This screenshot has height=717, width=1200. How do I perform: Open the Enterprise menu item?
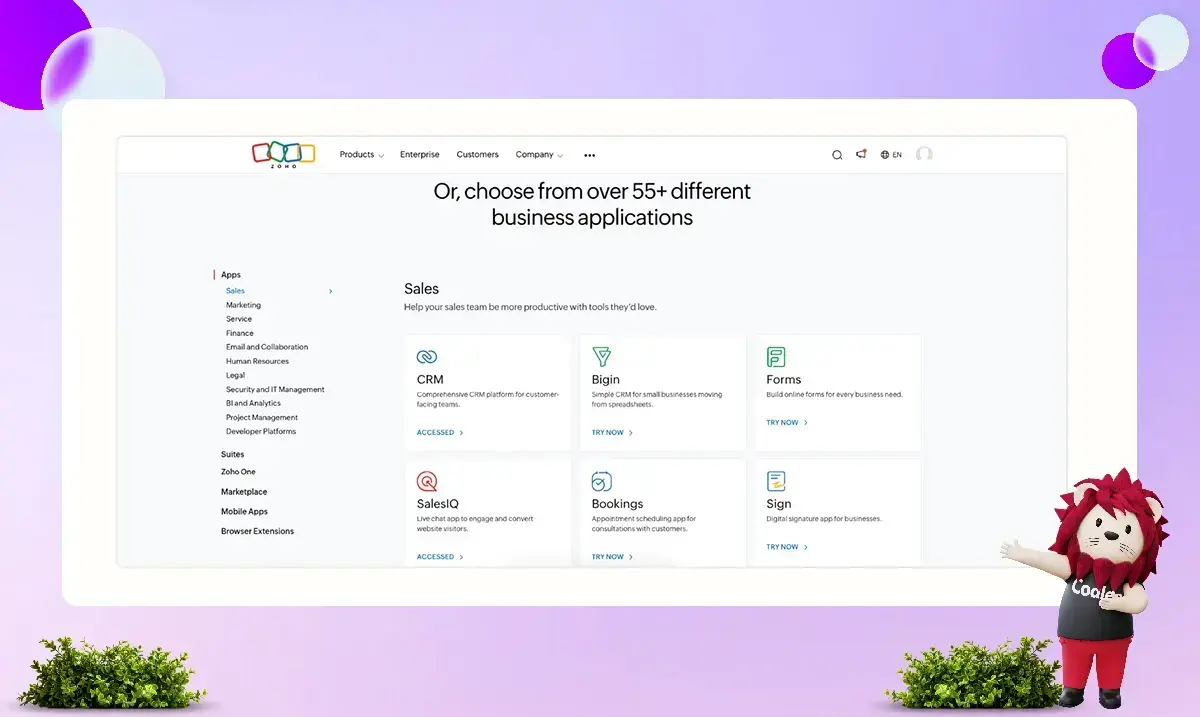pos(419,155)
